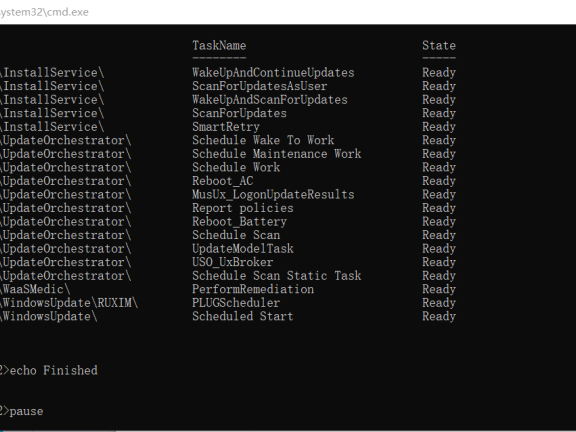Select the UpdateModelTask entry
Screen dimensions: 576x432
(243, 249)
